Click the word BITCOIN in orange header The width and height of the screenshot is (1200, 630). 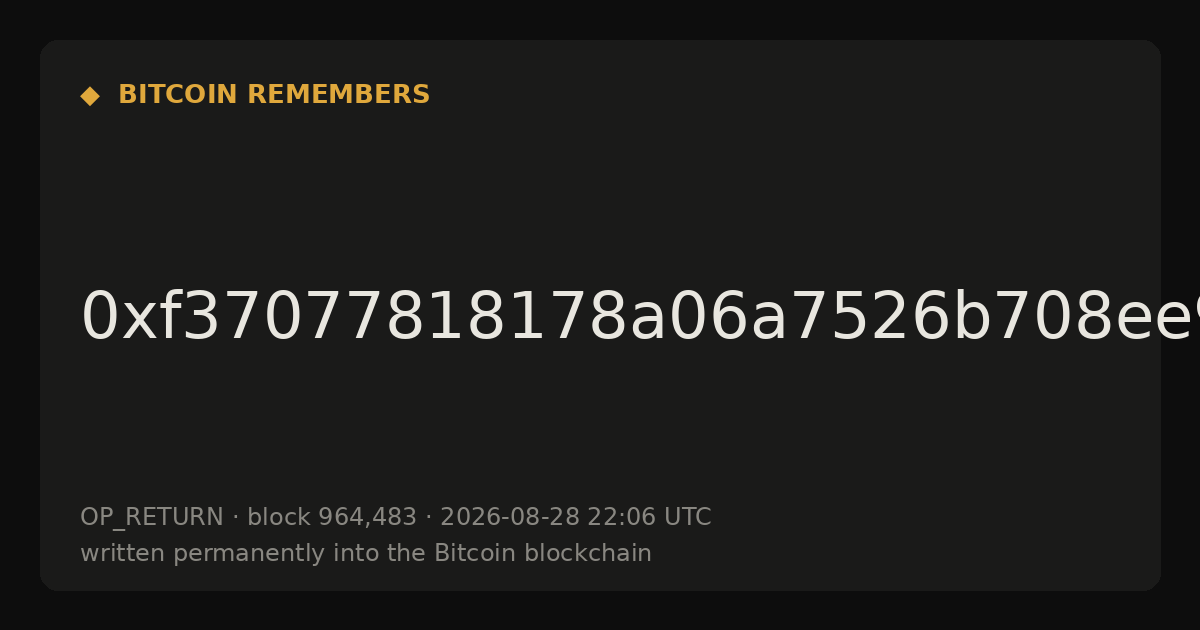(179, 95)
